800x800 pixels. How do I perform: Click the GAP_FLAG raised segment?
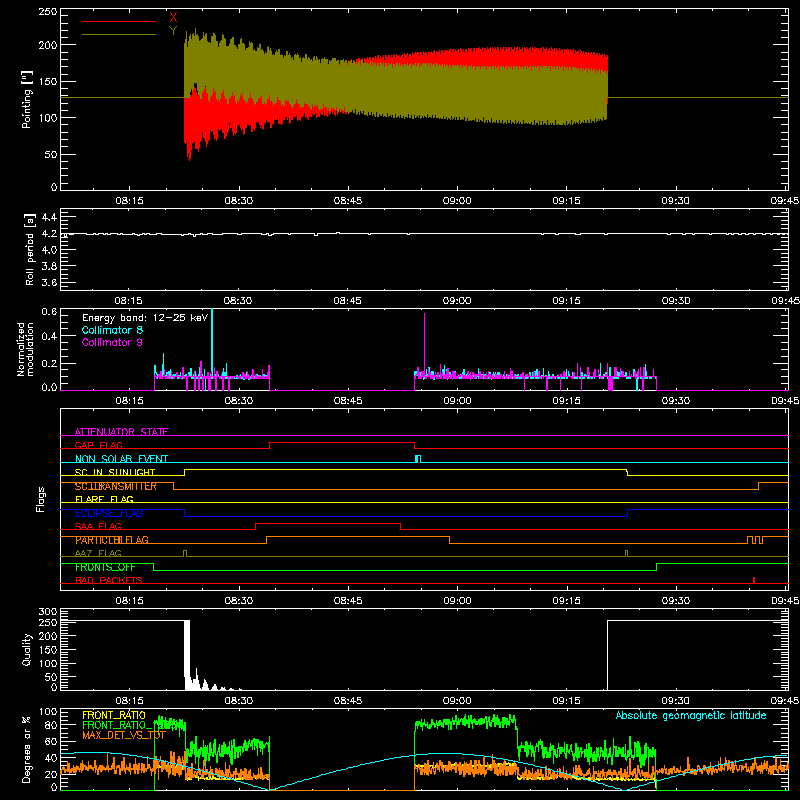click(x=342, y=443)
